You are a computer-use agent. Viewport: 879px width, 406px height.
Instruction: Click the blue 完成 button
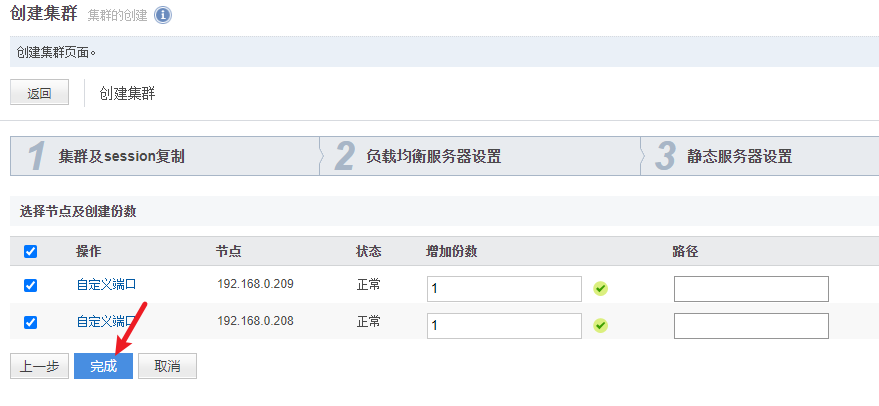click(104, 366)
